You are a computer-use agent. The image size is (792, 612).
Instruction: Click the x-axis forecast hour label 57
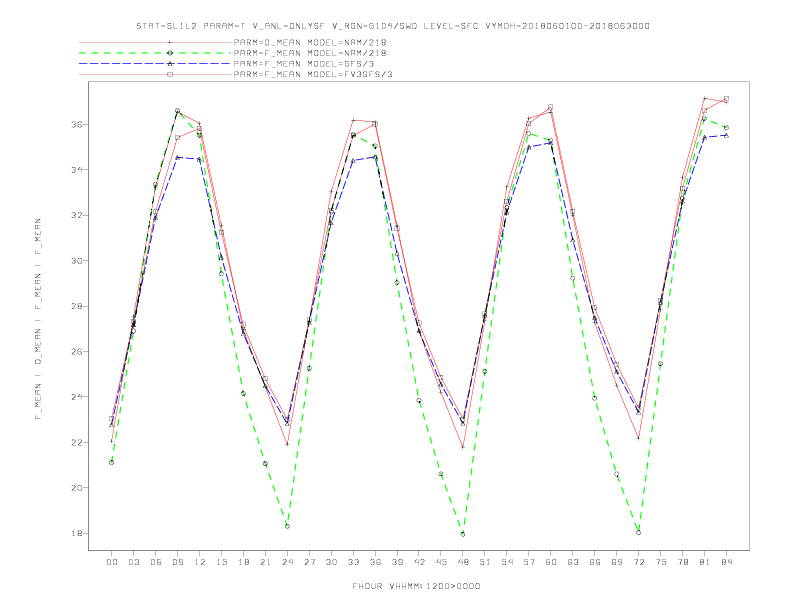coord(529,562)
